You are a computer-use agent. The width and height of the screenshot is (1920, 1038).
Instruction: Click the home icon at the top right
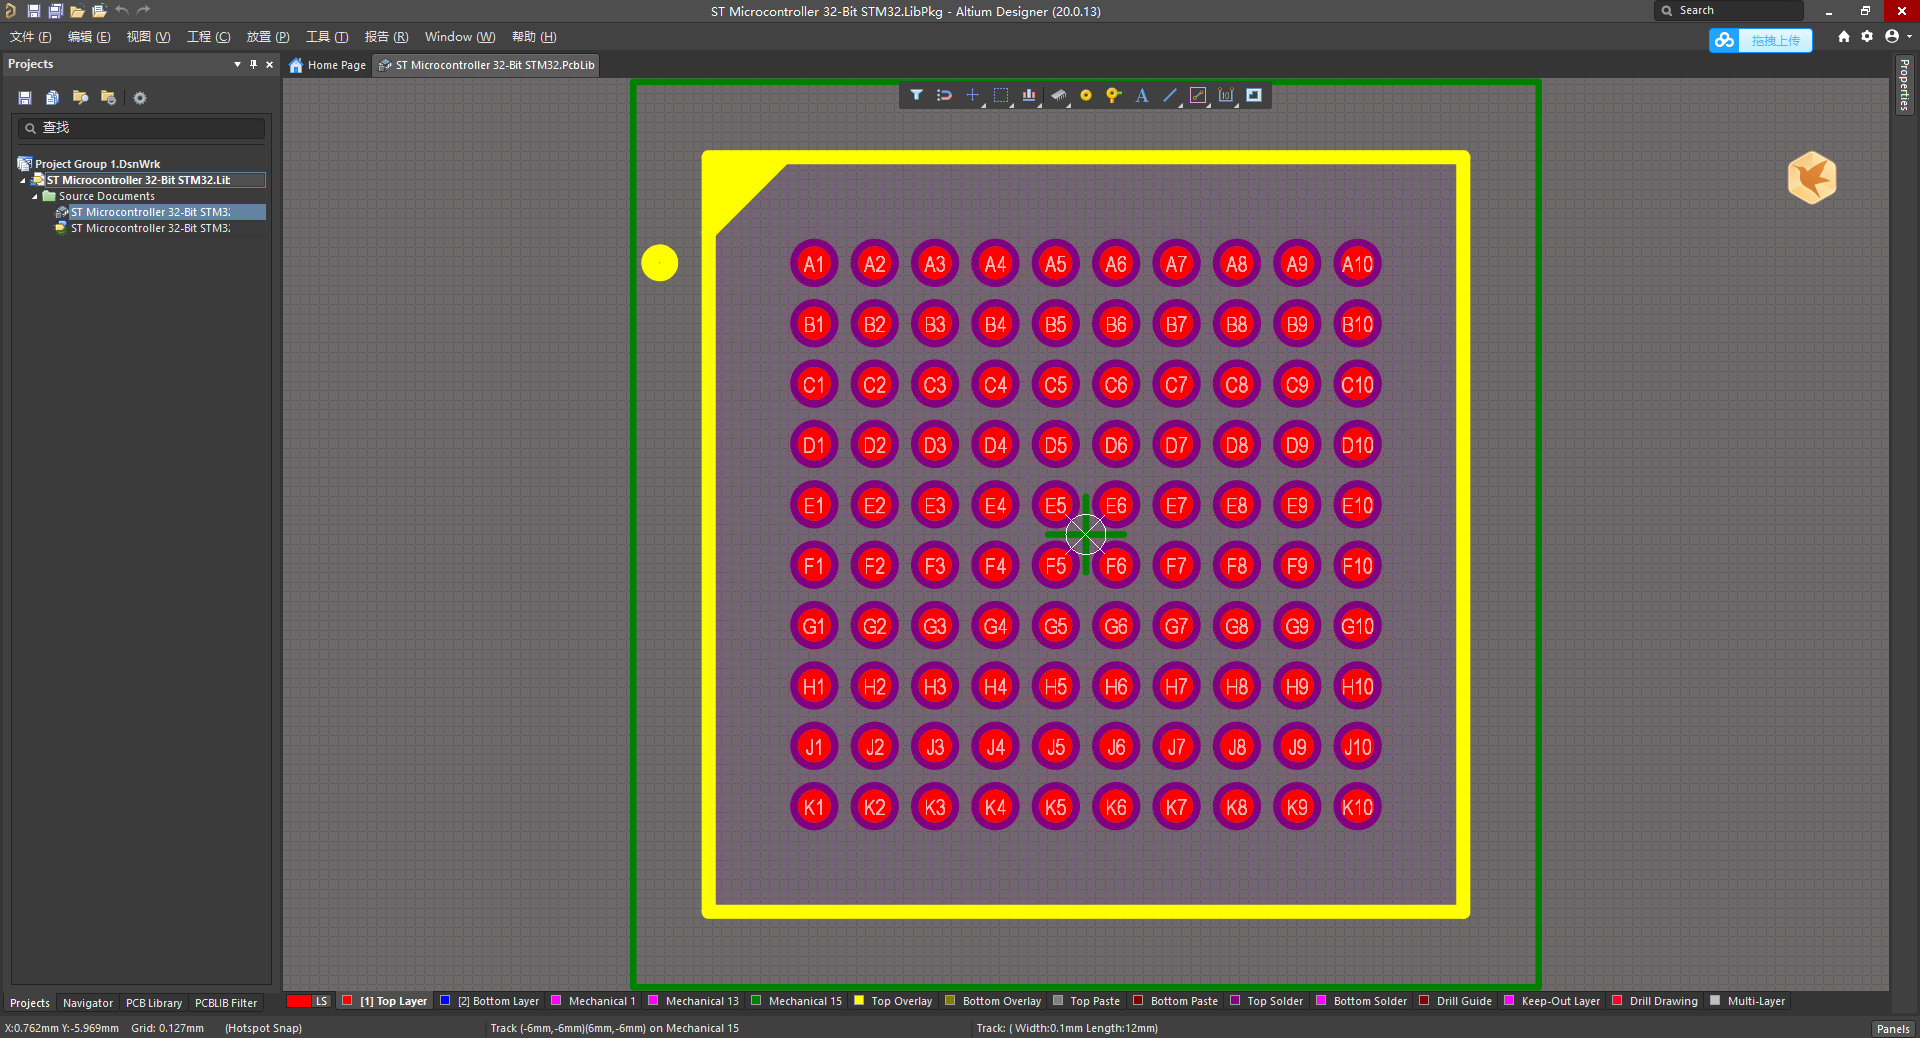point(1844,37)
